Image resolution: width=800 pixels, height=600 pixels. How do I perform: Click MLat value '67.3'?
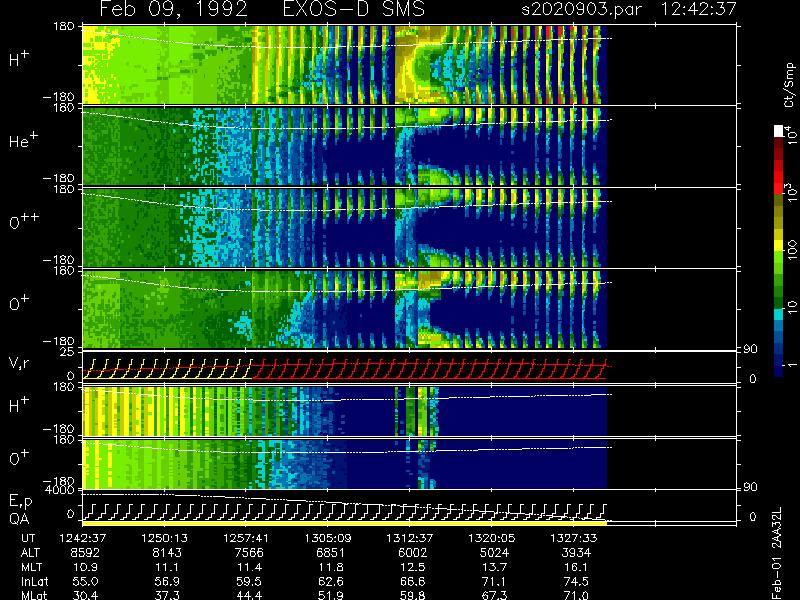coord(494,595)
